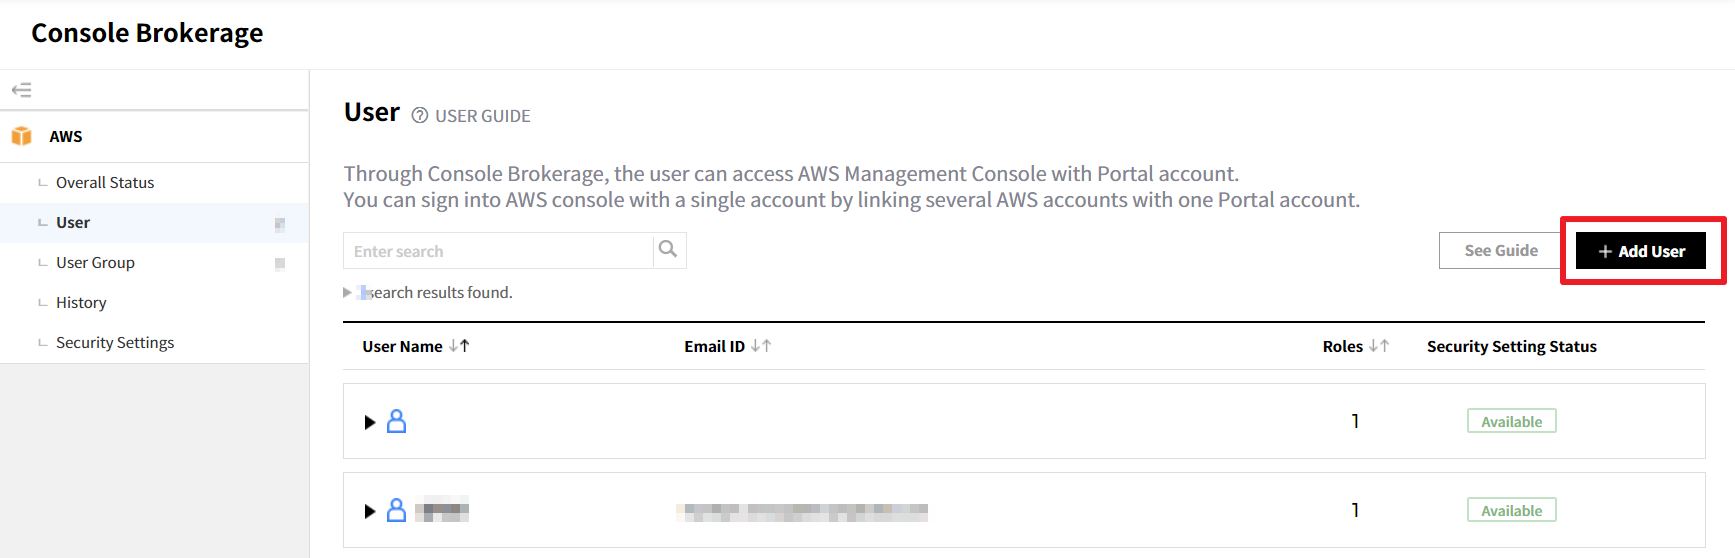This screenshot has width=1735, height=558.
Task: Focus the Enter search input field
Action: click(498, 251)
